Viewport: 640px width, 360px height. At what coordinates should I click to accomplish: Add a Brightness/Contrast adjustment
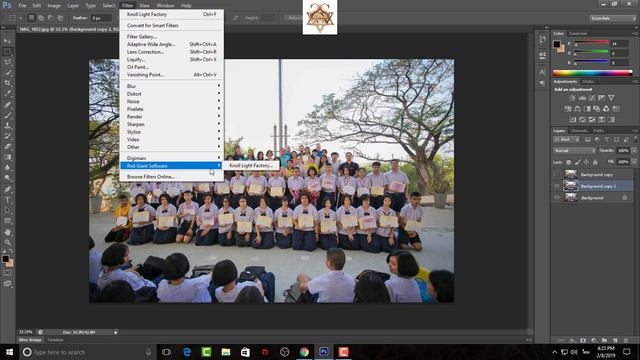572,98
